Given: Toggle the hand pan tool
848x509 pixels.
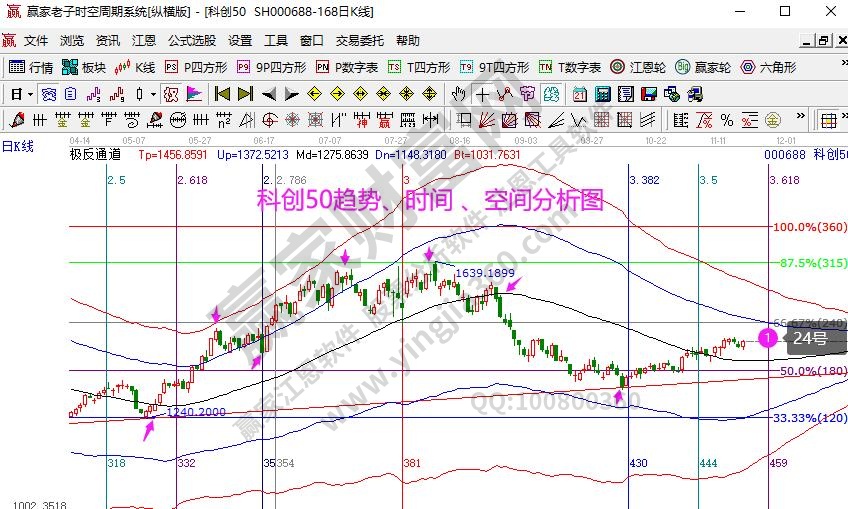Looking at the screenshot, I should 459,95.
